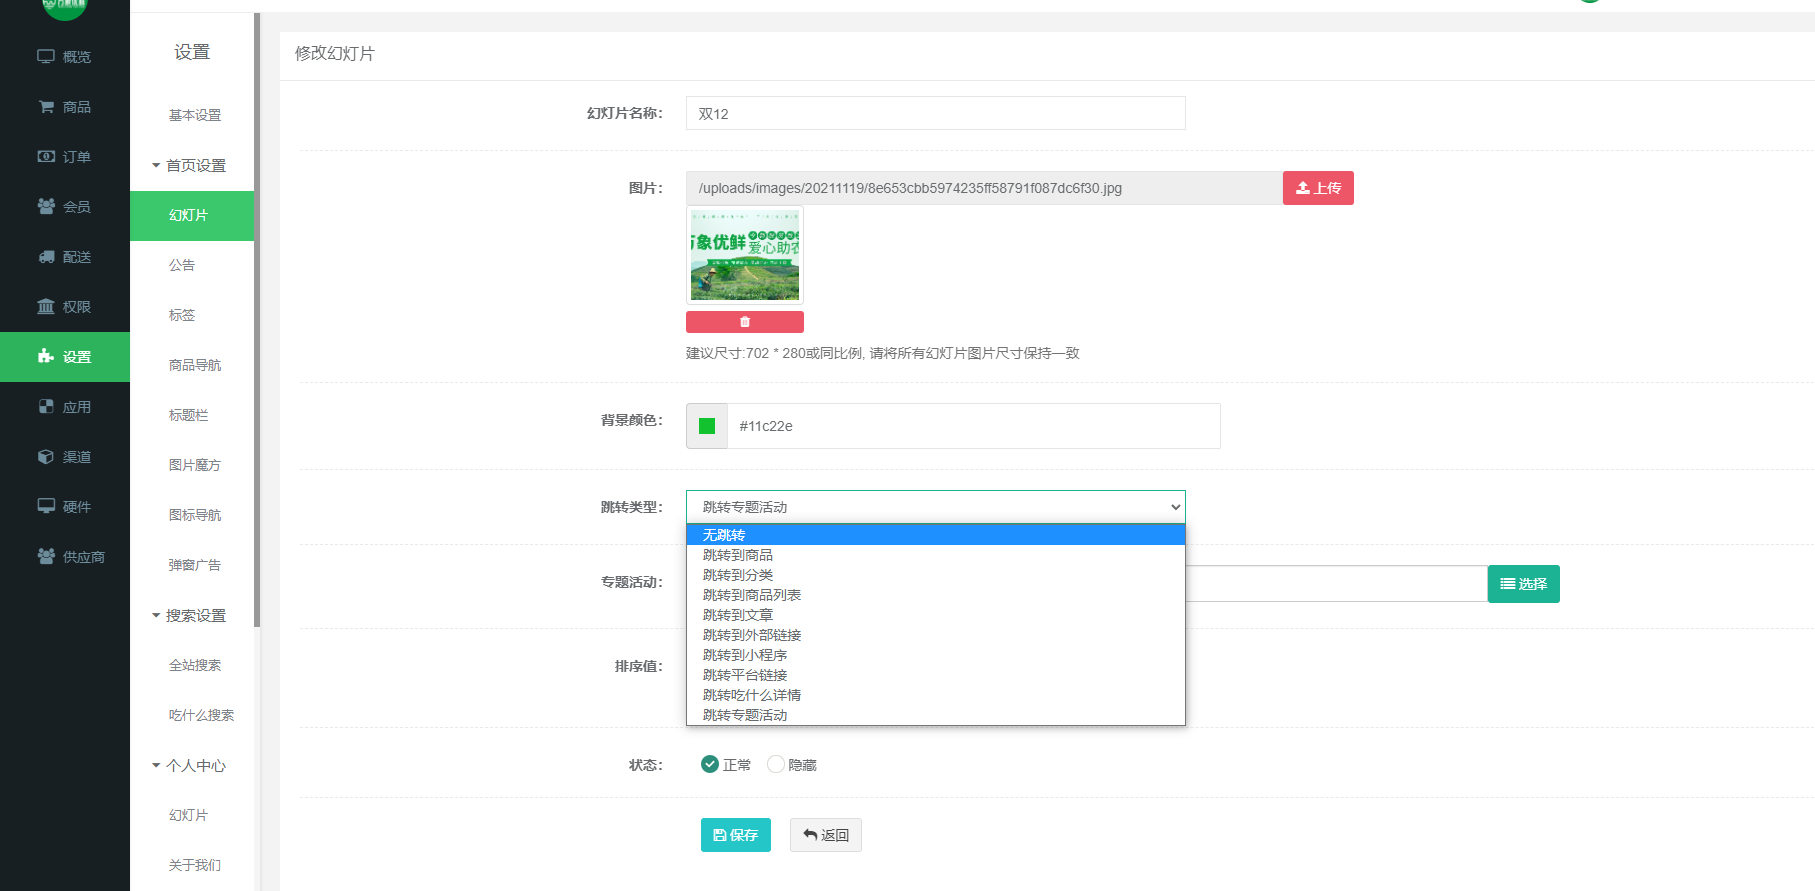Open the 商品导航 settings page
Viewport: 1815px width, 891px height.
pos(195,366)
